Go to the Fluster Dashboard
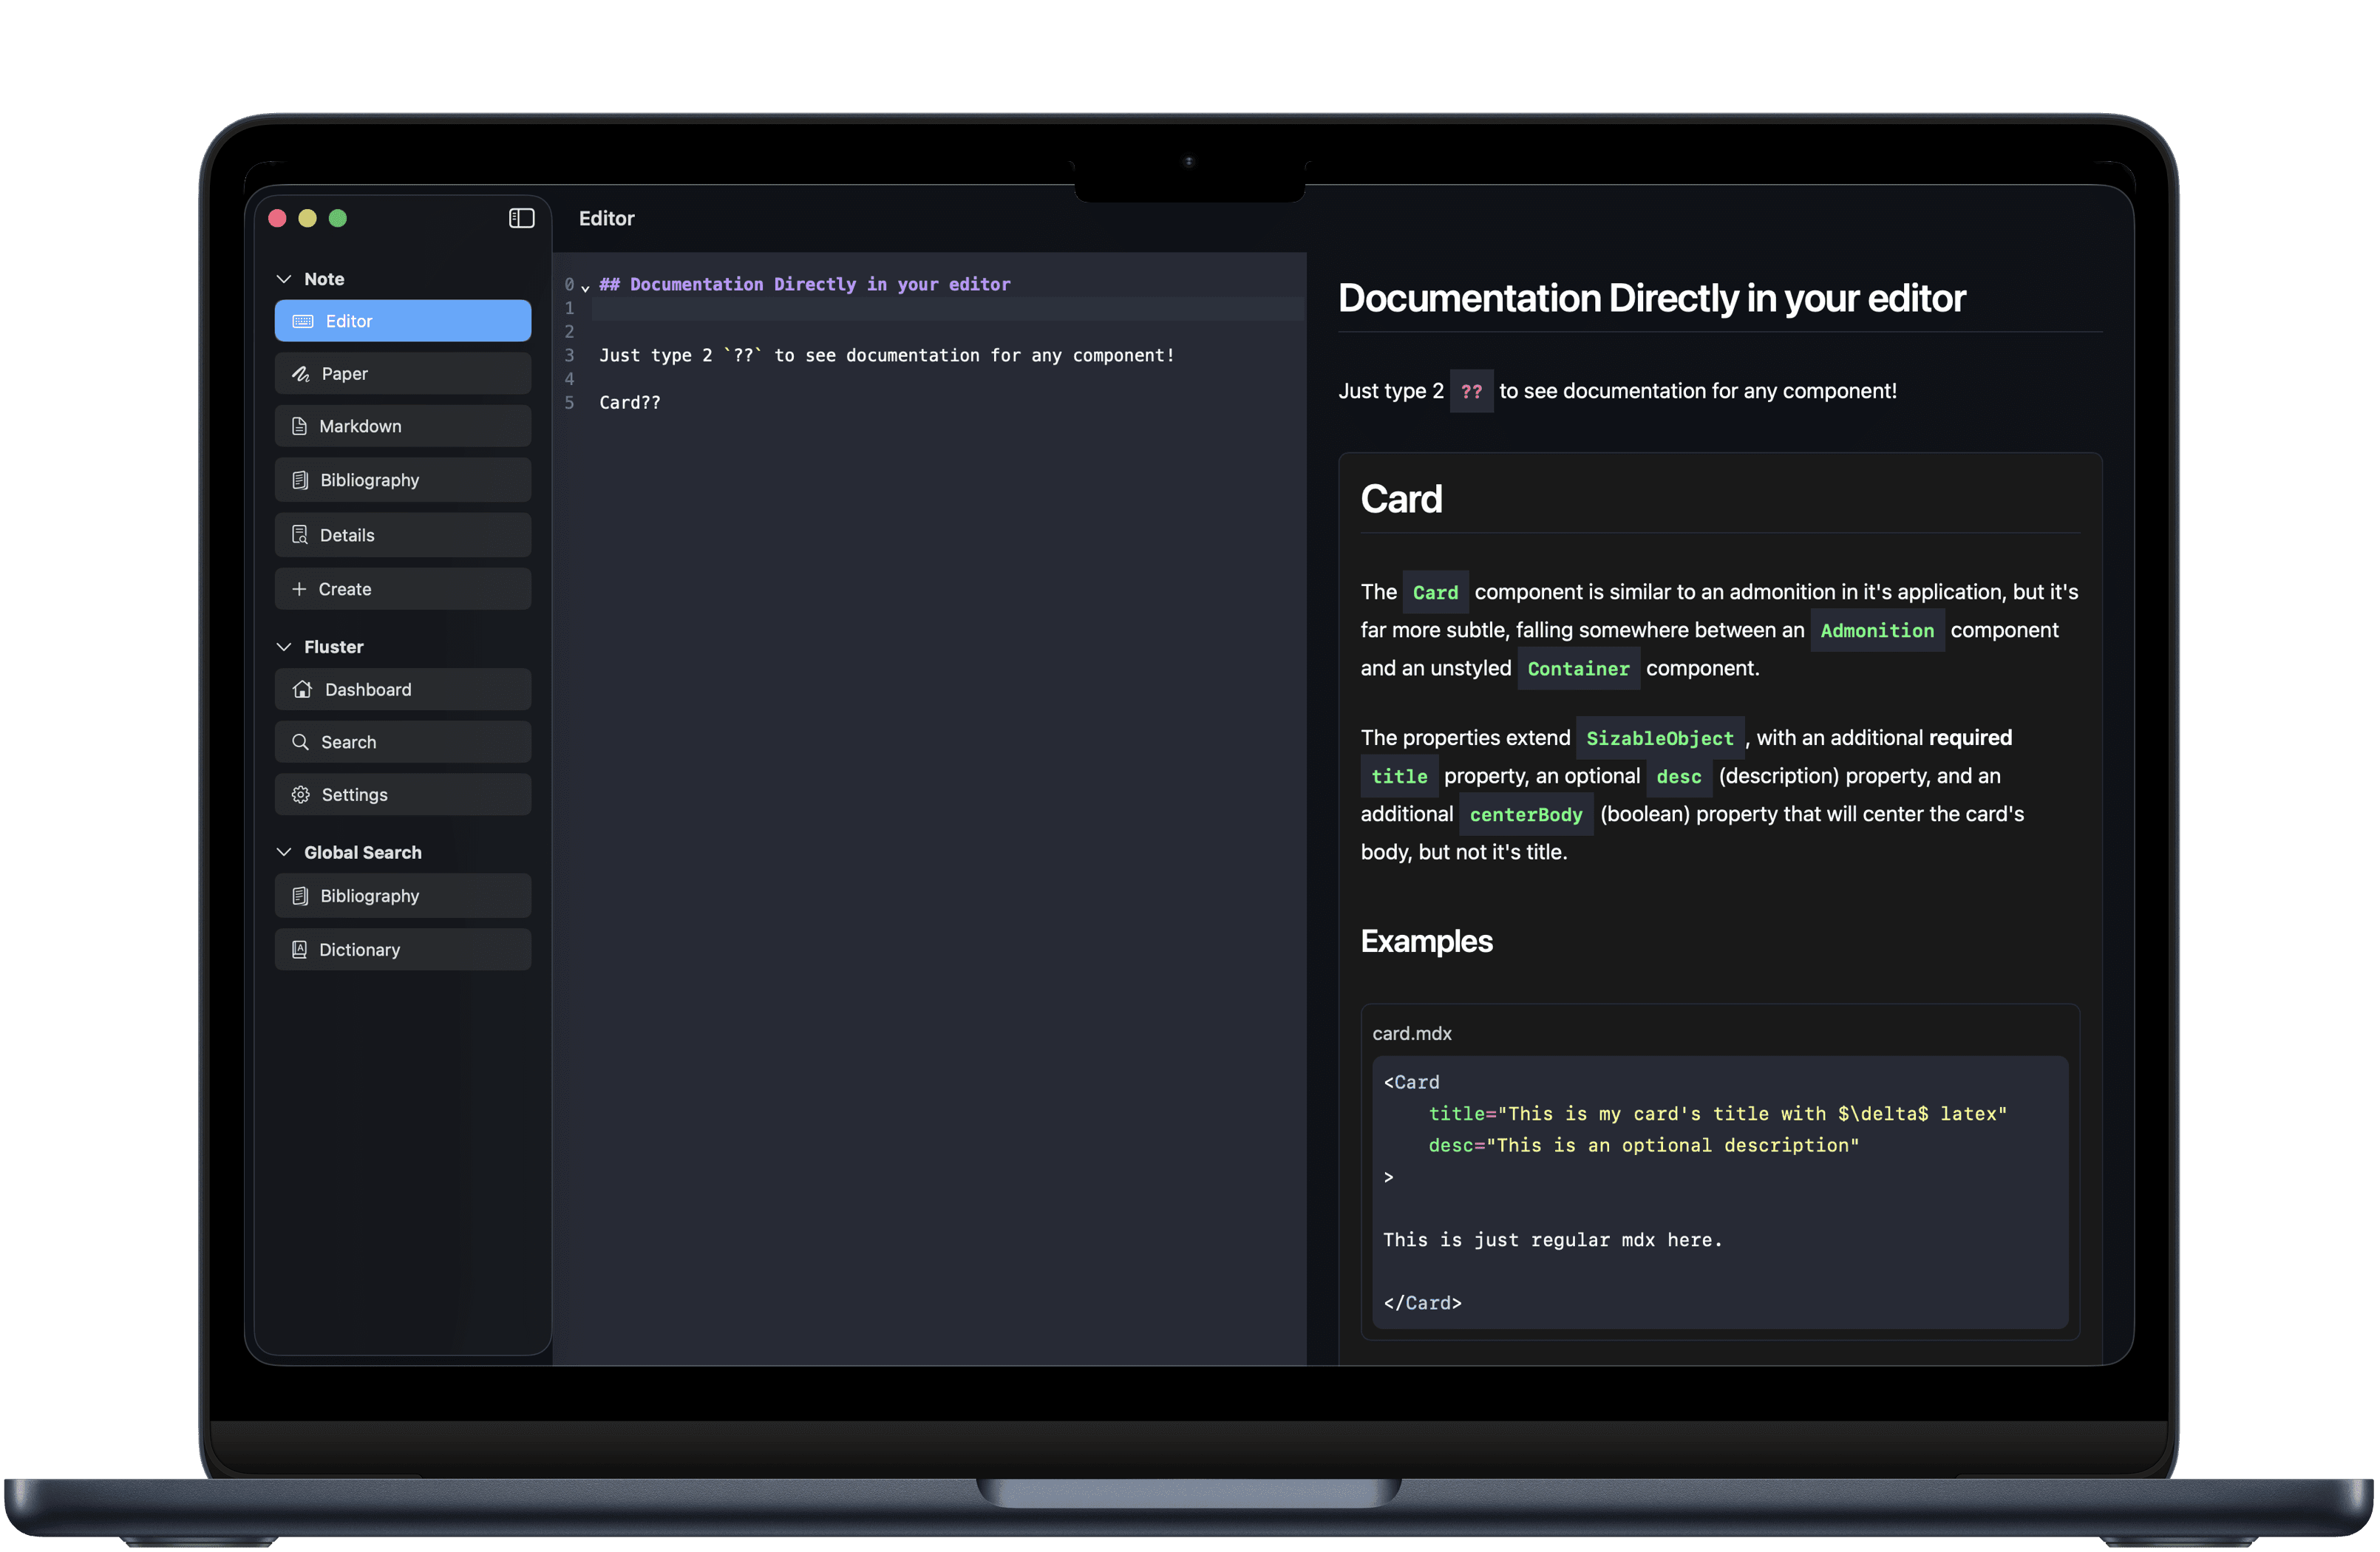The height and width of the screenshot is (1552, 2380). tap(402, 689)
